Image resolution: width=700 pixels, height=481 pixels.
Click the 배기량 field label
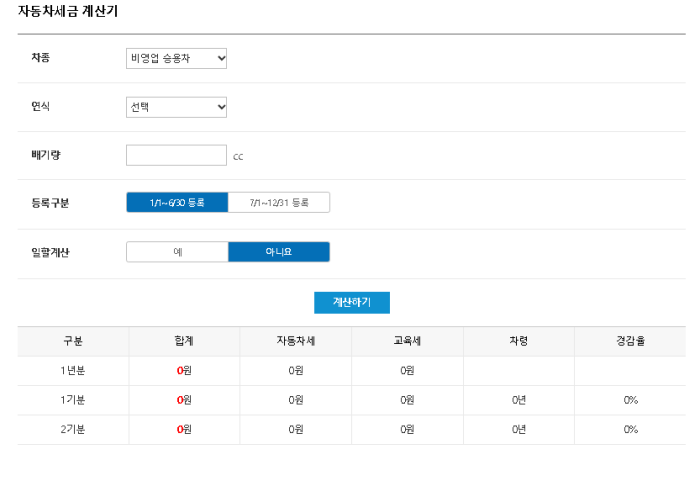[x=46, y=155]
